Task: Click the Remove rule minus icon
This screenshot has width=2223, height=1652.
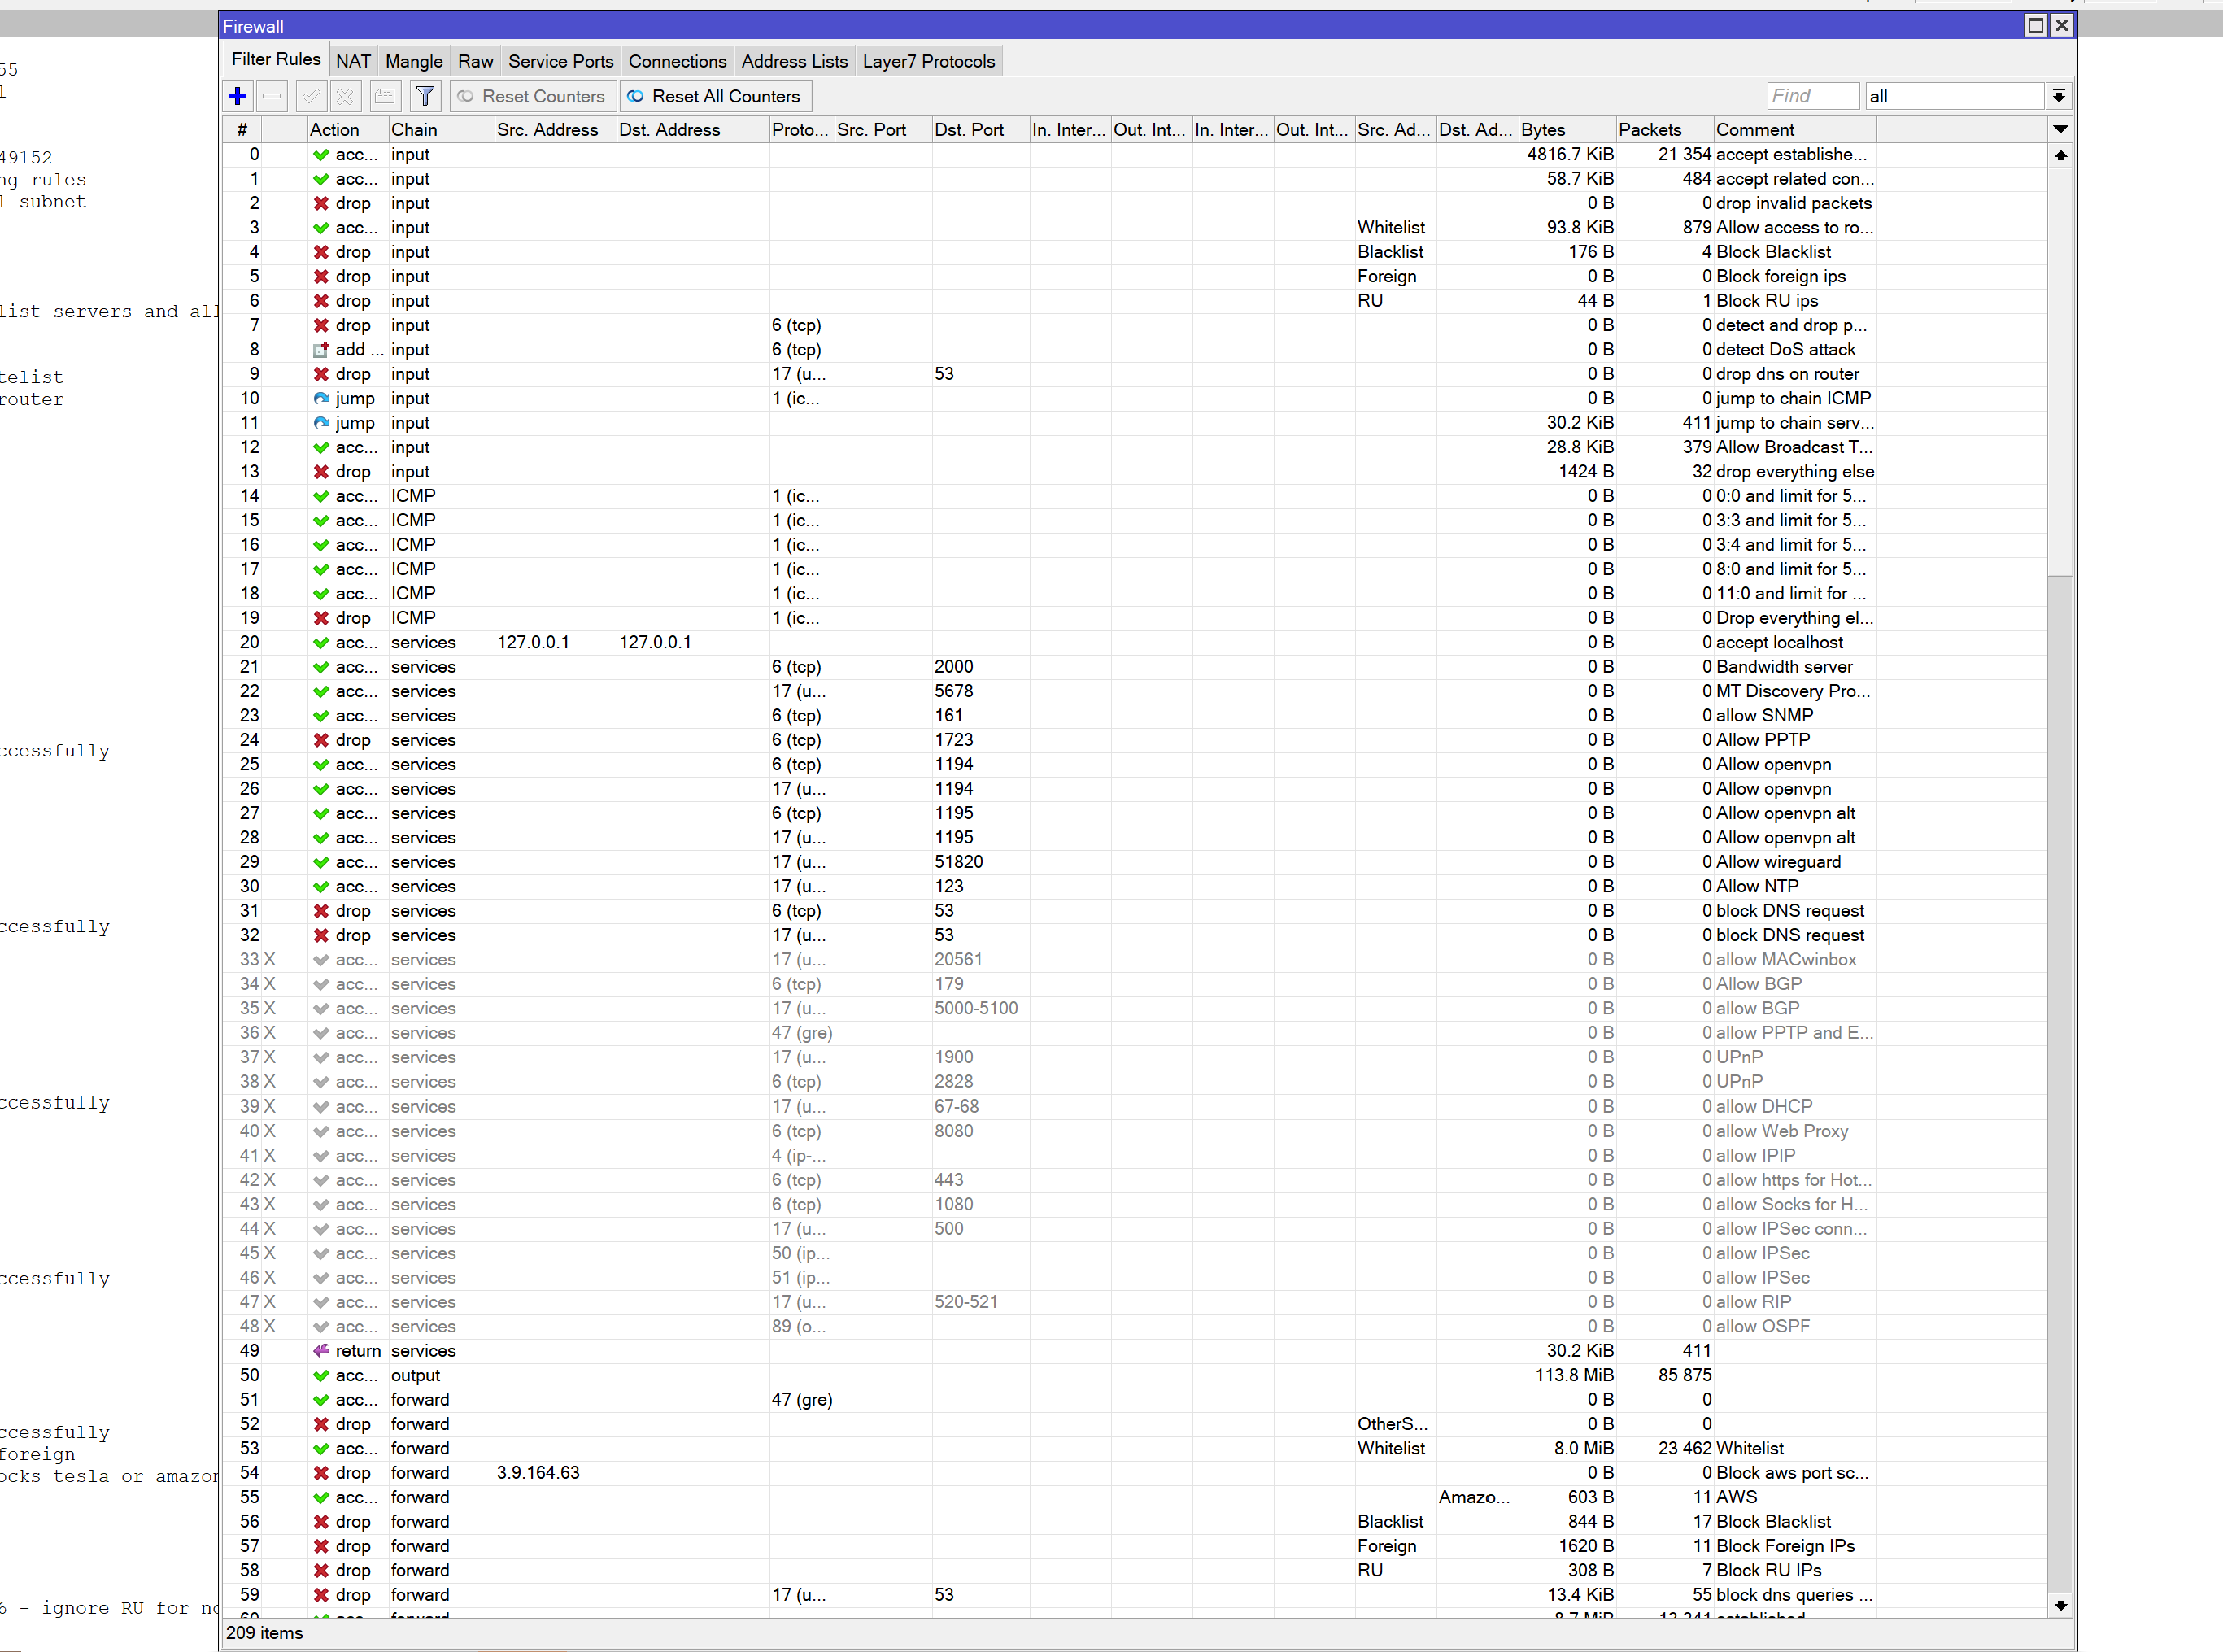Action: [x=272, y=96]
